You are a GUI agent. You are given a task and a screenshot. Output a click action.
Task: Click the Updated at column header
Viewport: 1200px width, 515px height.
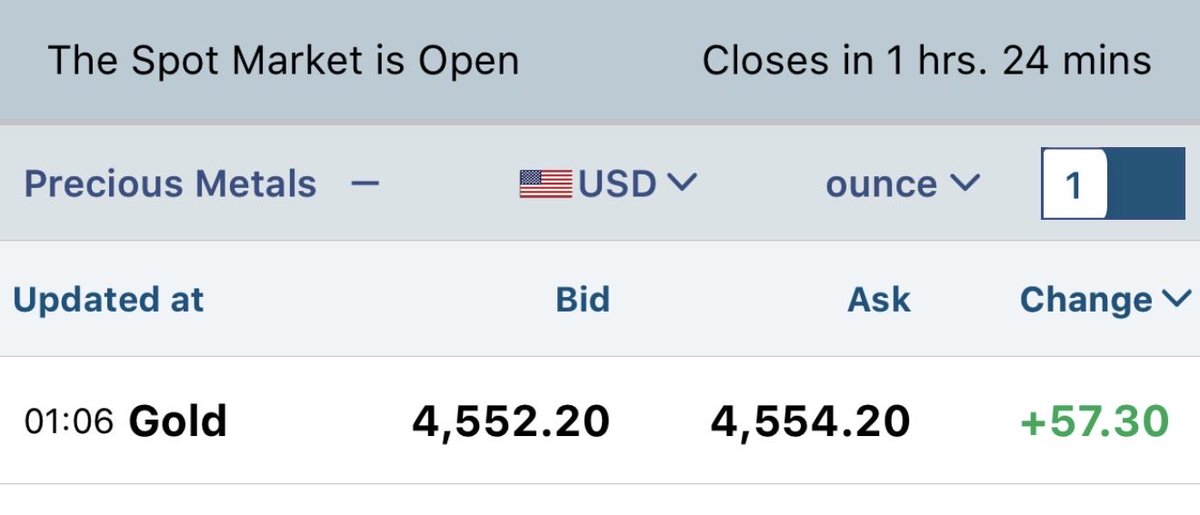(x=108, y=299)
